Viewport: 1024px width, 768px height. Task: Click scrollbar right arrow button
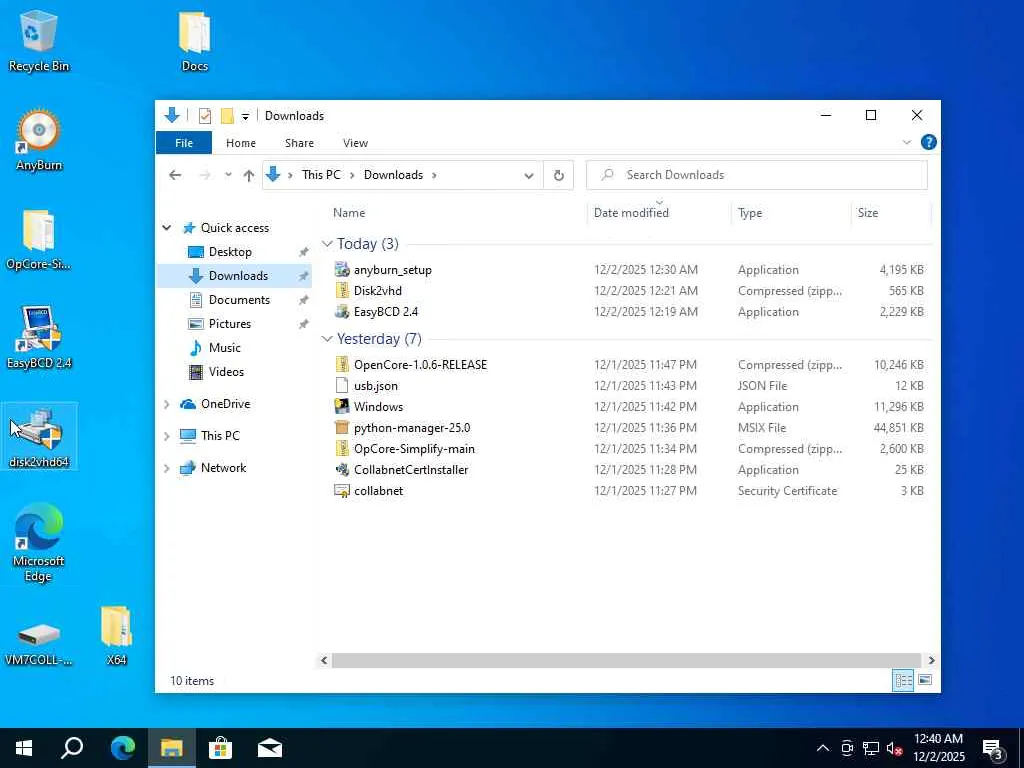coord(931,660)
